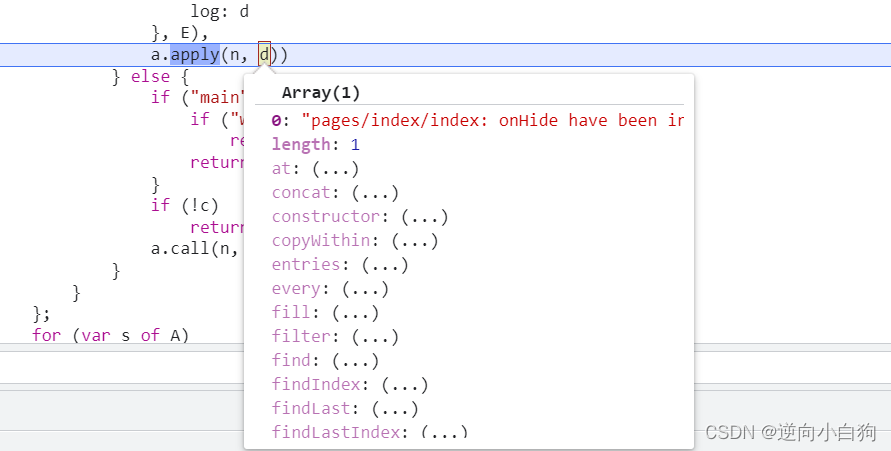Screen dimensions: 891x451
Task: Click the find: (...) property row
Action: [325, 360]
